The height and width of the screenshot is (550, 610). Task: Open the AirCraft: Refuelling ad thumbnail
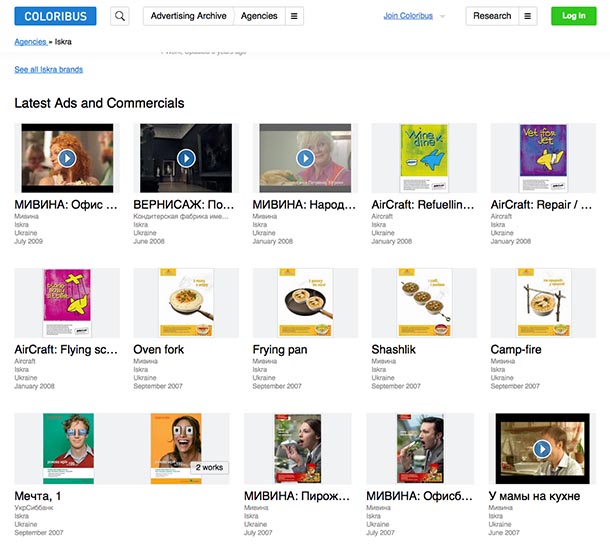[x=424, y=157]
